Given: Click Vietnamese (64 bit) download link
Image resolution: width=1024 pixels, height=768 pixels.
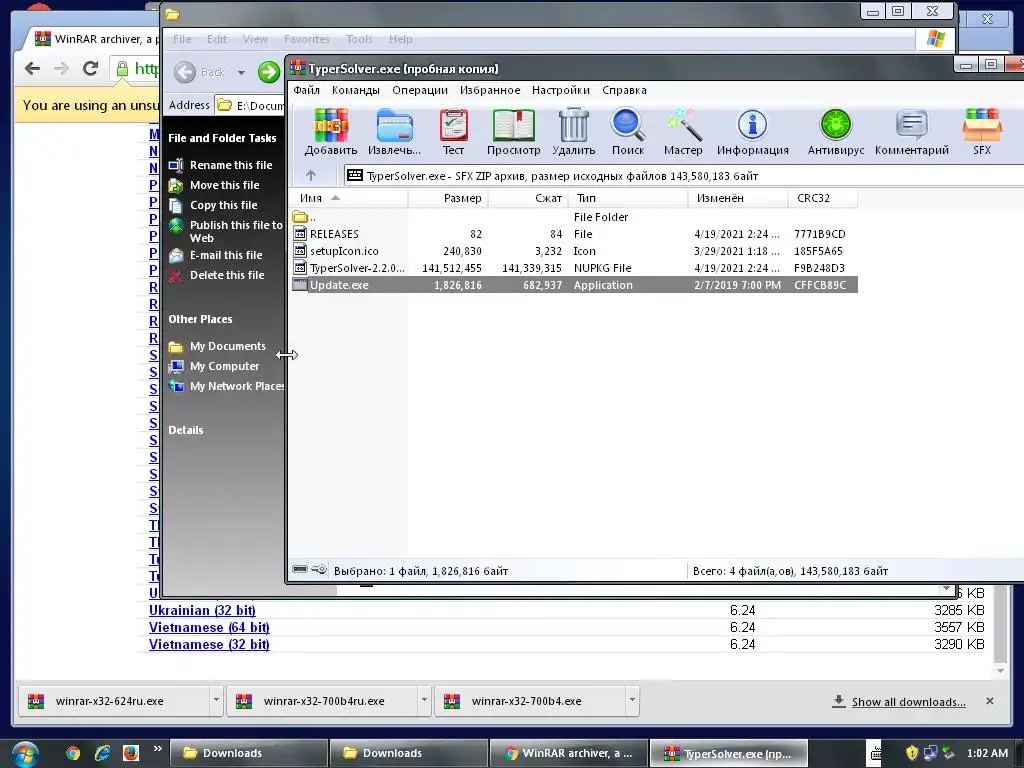Looking at the screenshot, I should (x=209, y=627).
